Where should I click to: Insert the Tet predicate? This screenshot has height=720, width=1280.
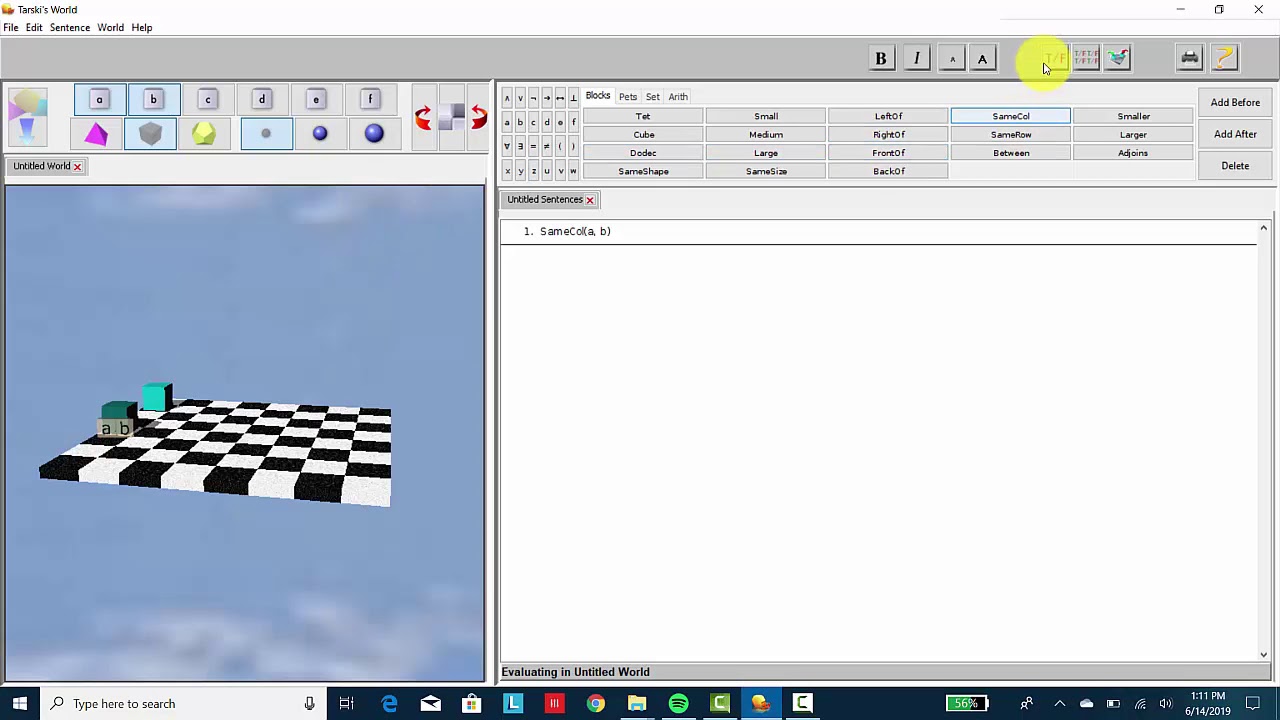[x=643, y=116]
